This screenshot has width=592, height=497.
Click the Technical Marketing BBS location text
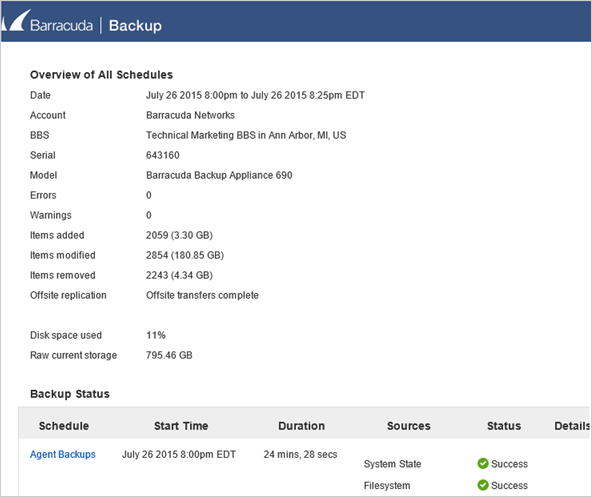[246, 135]
